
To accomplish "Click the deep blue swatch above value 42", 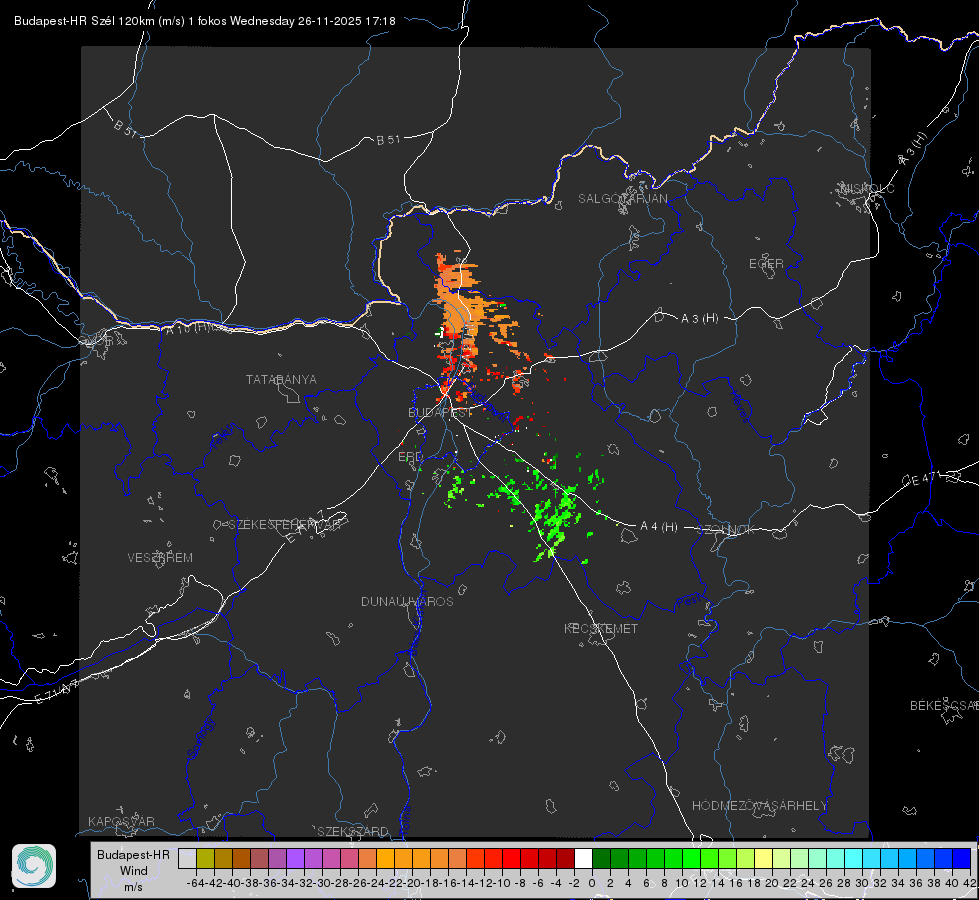I will (962, 858).
